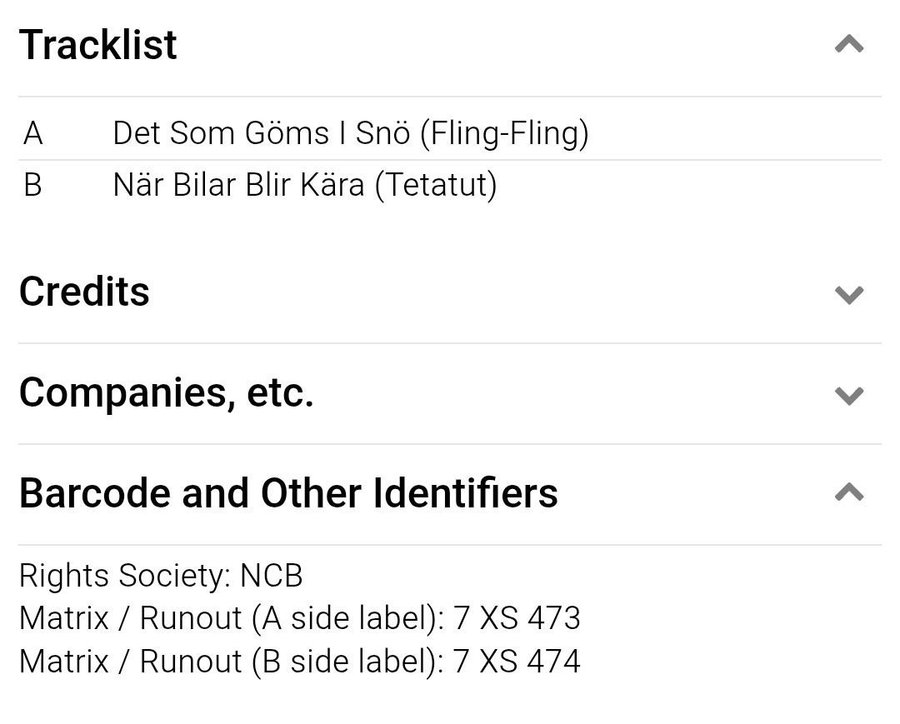Select track När Bilar Blir Kära

pos(238,186)
